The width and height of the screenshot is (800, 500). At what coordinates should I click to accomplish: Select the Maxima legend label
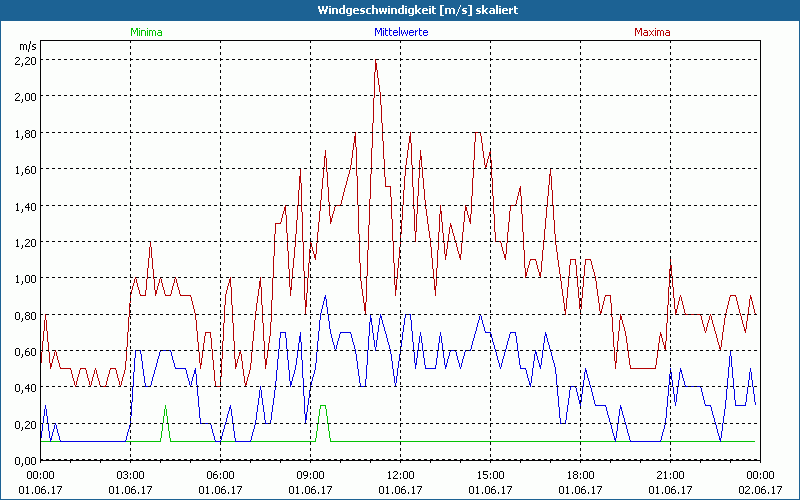click(652, 32)
